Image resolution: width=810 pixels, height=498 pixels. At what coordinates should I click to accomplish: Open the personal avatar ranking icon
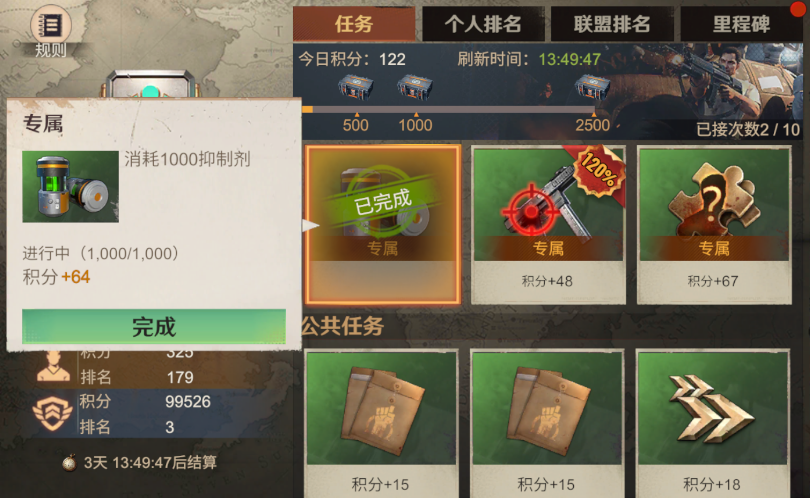(x=53, y=366)
